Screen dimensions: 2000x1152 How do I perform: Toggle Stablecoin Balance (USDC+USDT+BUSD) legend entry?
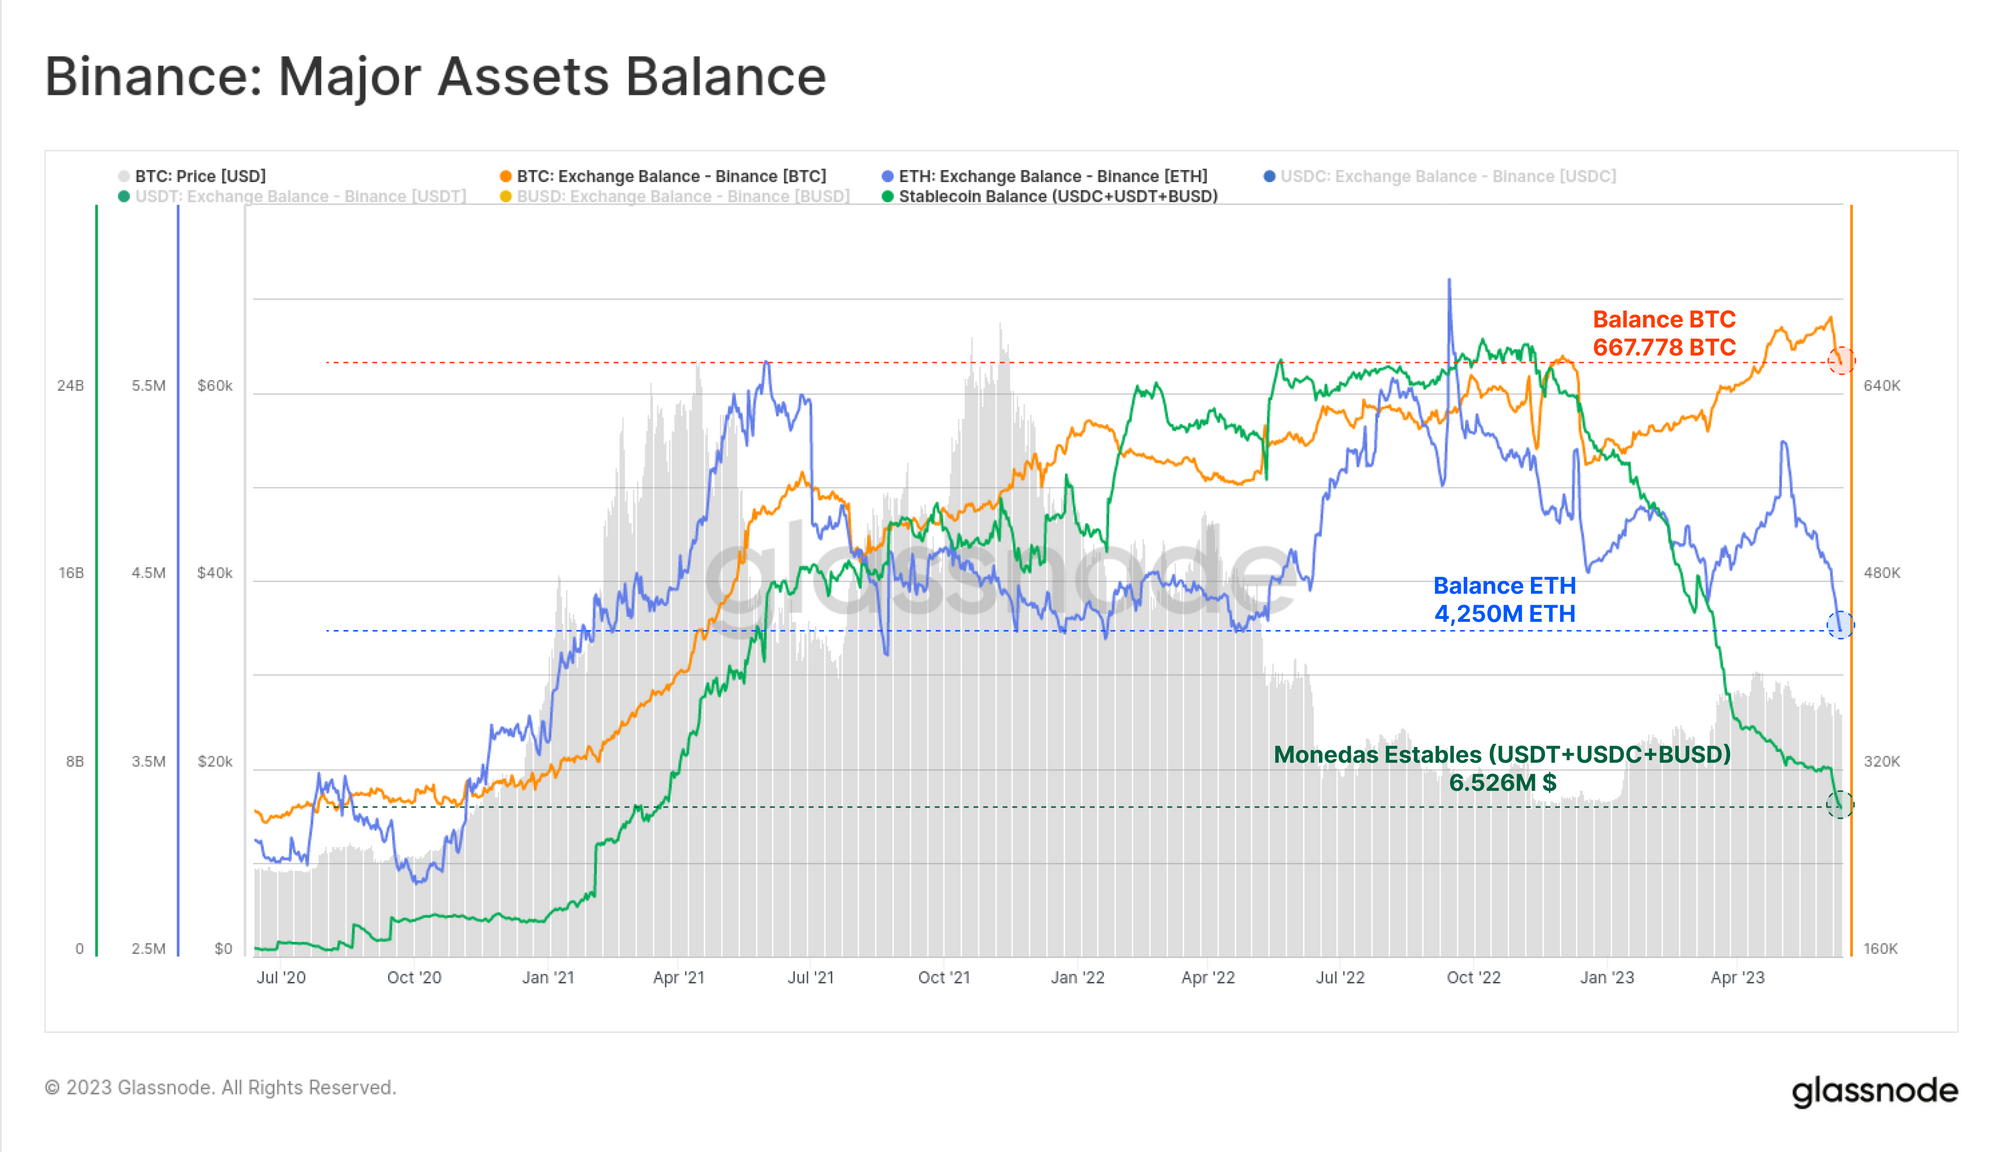pyautogui.click(x=1058, y=196)
